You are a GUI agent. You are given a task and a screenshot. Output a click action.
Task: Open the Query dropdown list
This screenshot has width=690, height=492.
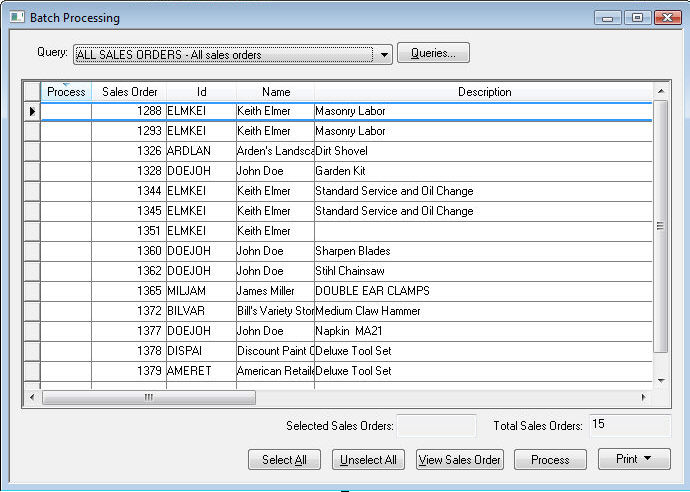click(x=385, y=54)
